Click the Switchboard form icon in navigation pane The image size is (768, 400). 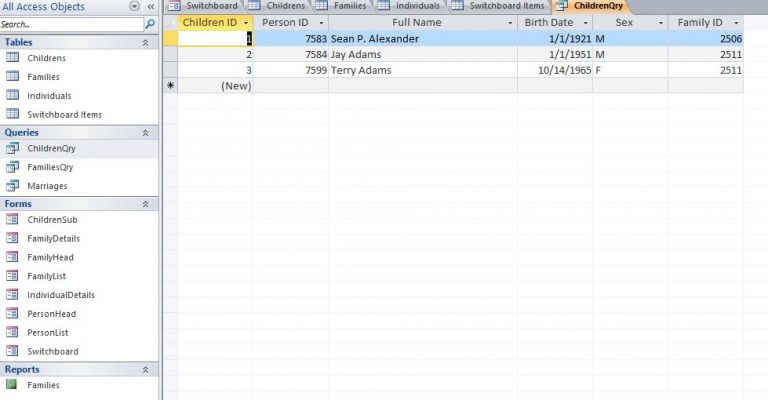tap(12, 351)
